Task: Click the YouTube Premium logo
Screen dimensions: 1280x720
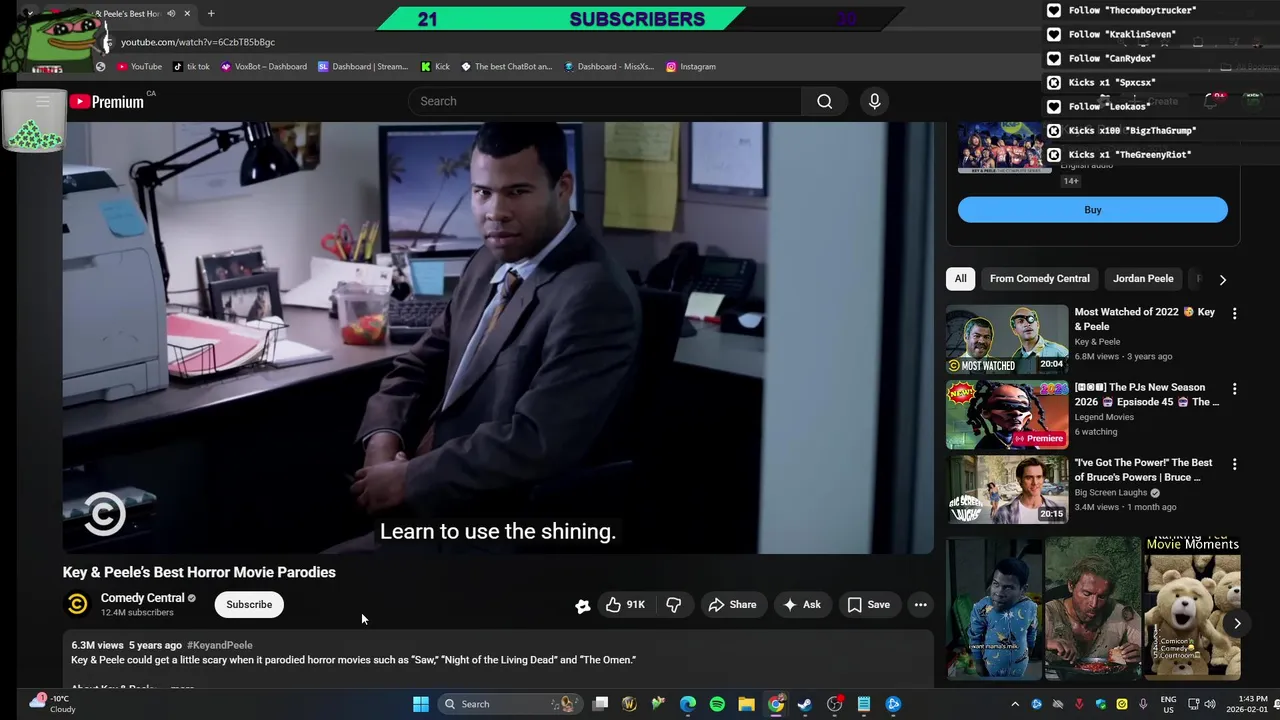Action: [107, 101]
